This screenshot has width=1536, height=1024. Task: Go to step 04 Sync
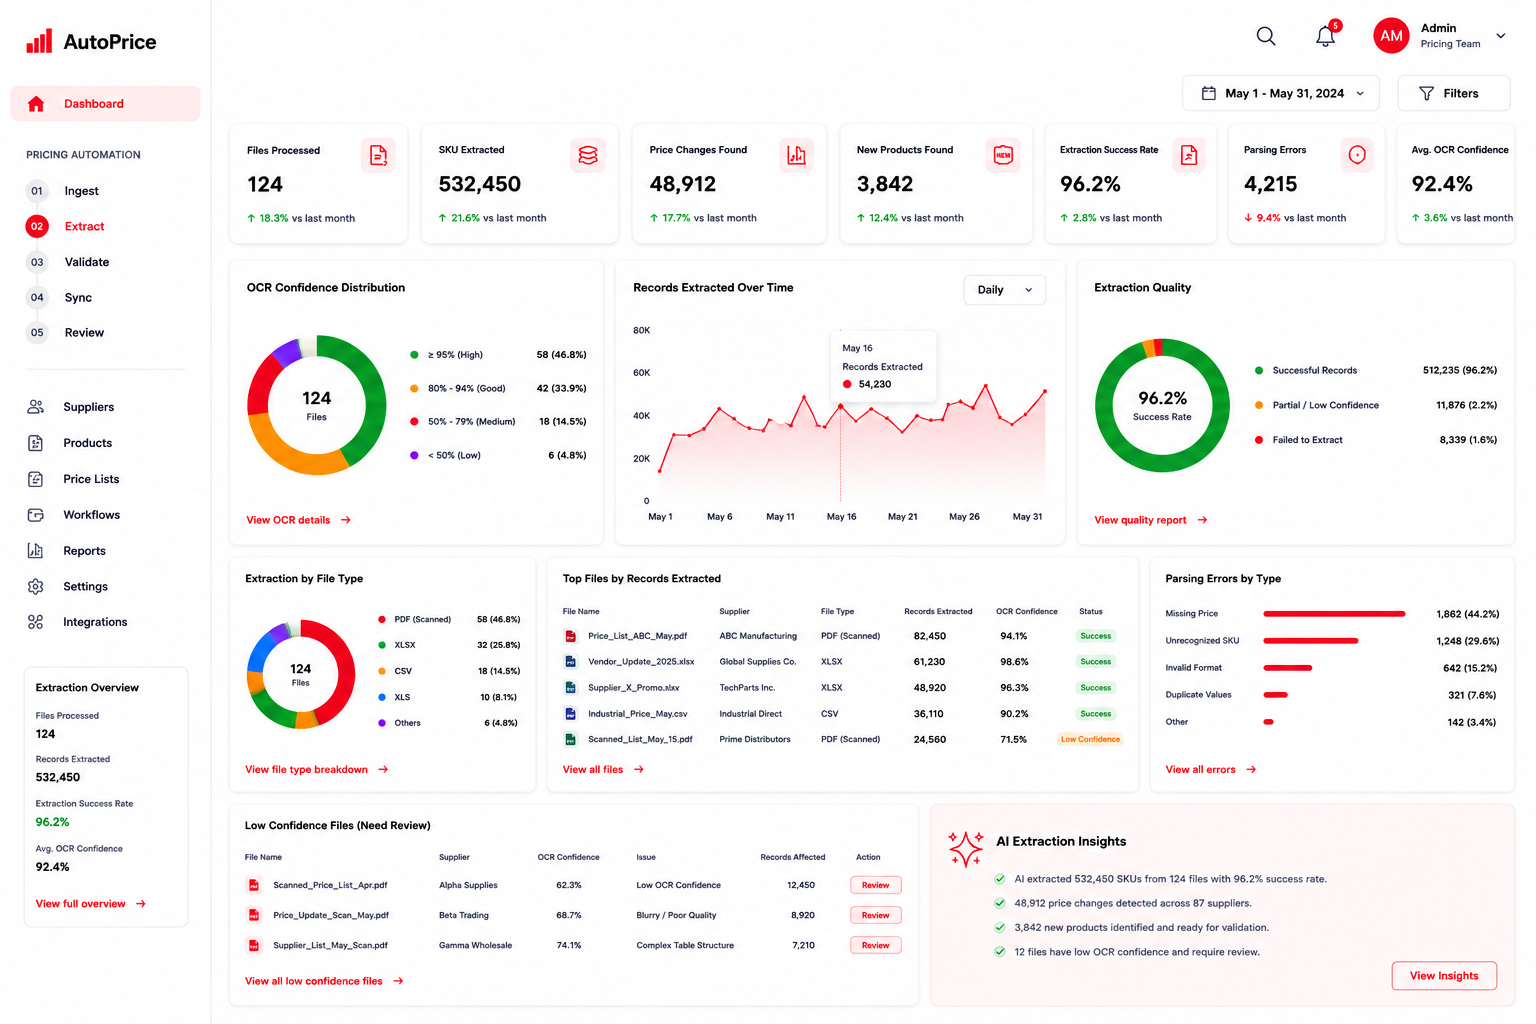(60, 298)
